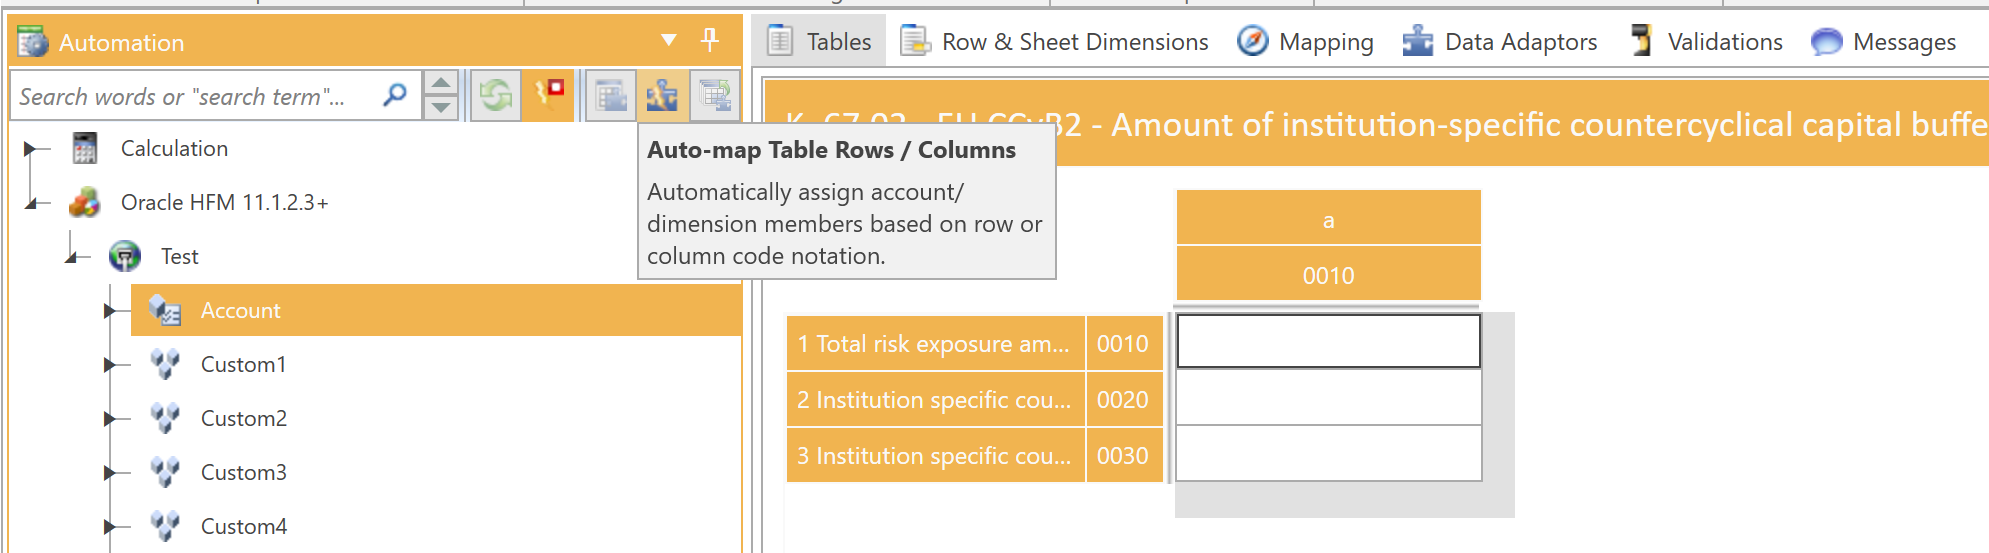Viewport: 1989px width, 553px height.
Task: Expand the Calculation tree node
Action: click(30, 149)
